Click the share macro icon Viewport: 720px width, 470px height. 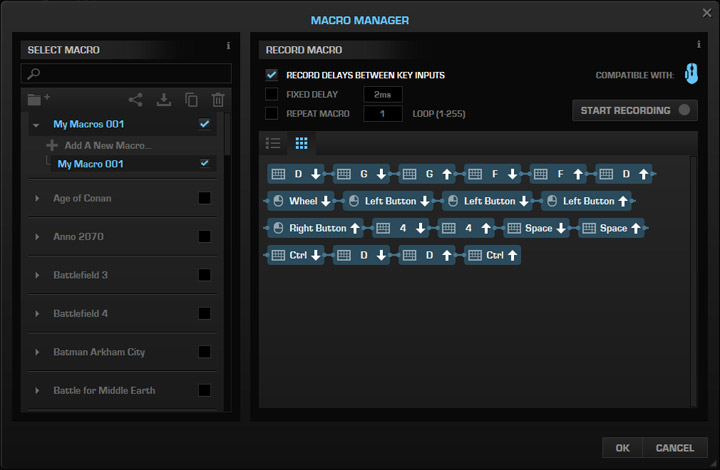[x=135, y=100]
